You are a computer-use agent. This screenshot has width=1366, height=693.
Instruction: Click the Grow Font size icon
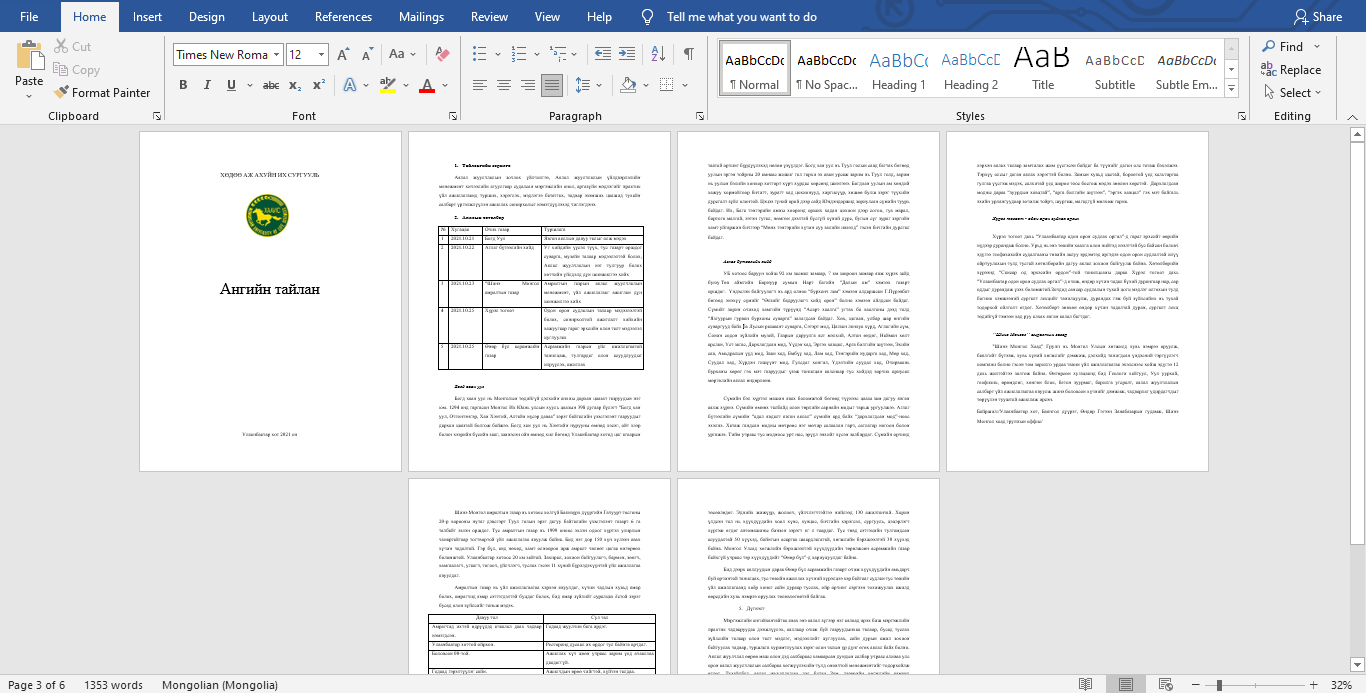[x=343, y=55]
